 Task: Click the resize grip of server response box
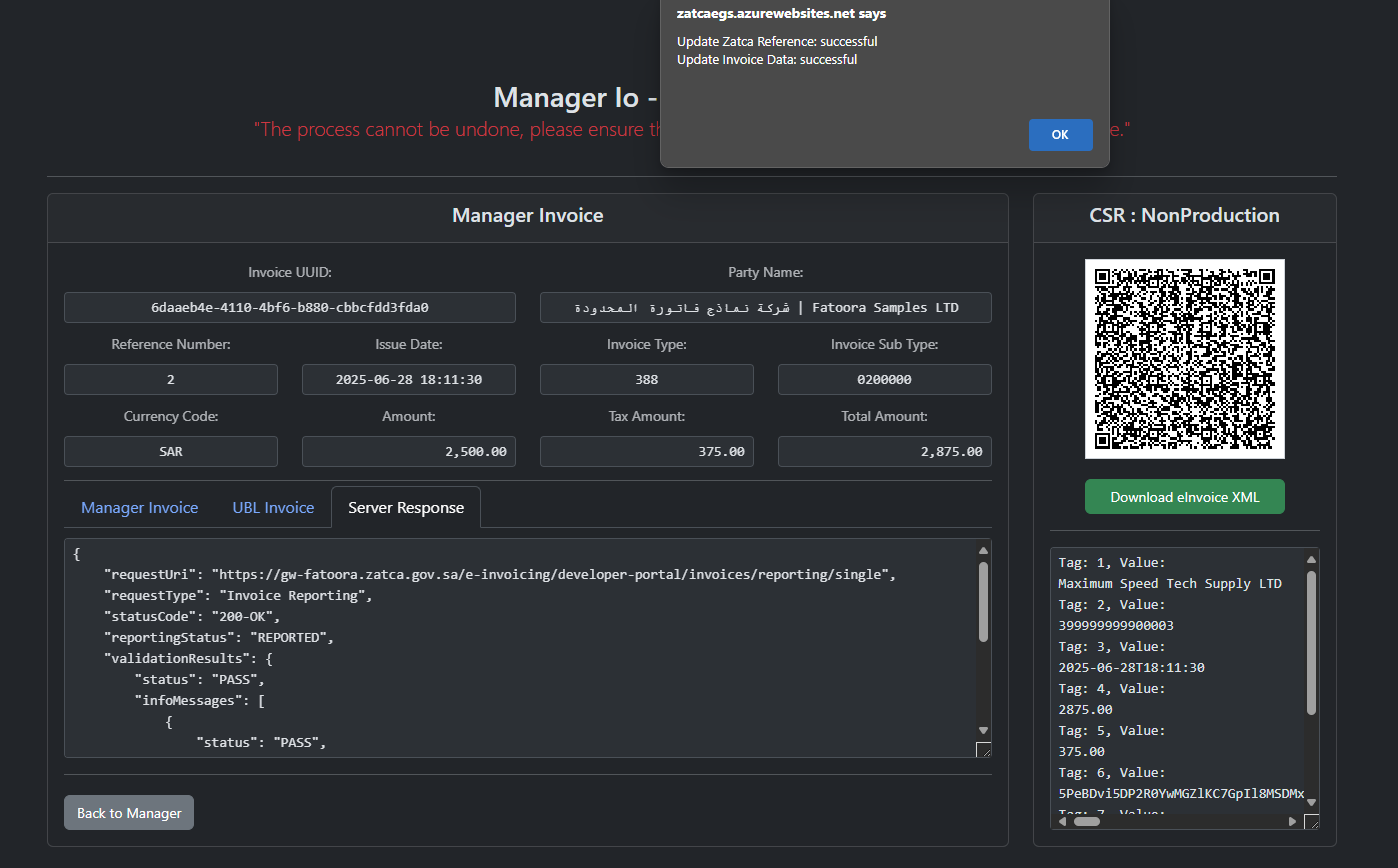click(x=983, y=750)
